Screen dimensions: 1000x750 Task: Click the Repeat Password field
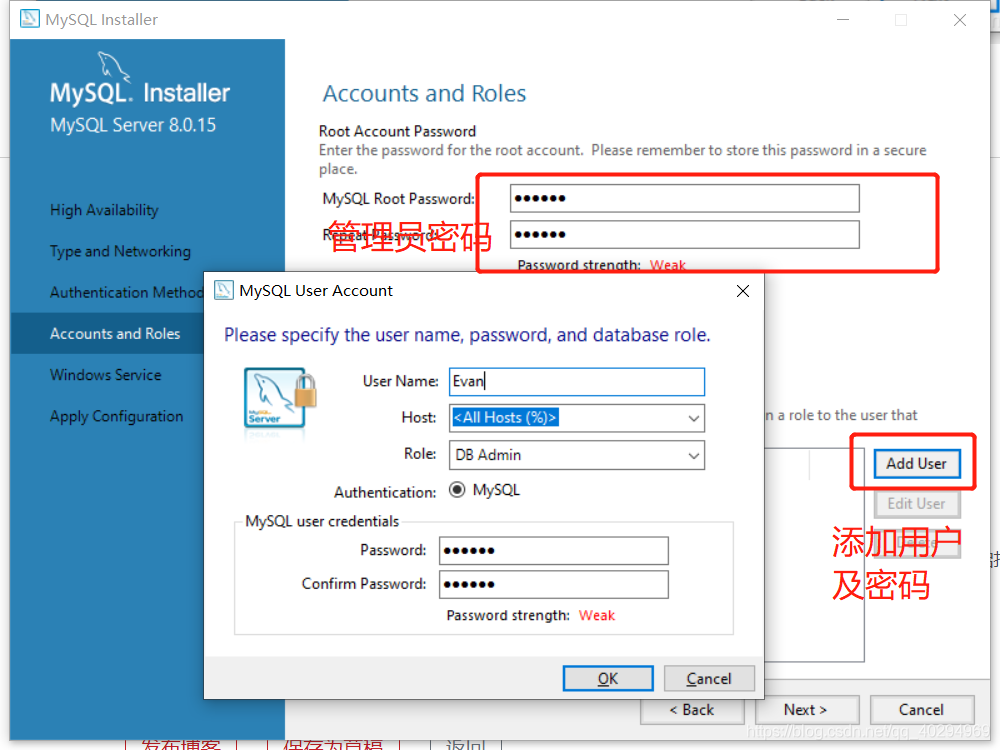[684, 235]
